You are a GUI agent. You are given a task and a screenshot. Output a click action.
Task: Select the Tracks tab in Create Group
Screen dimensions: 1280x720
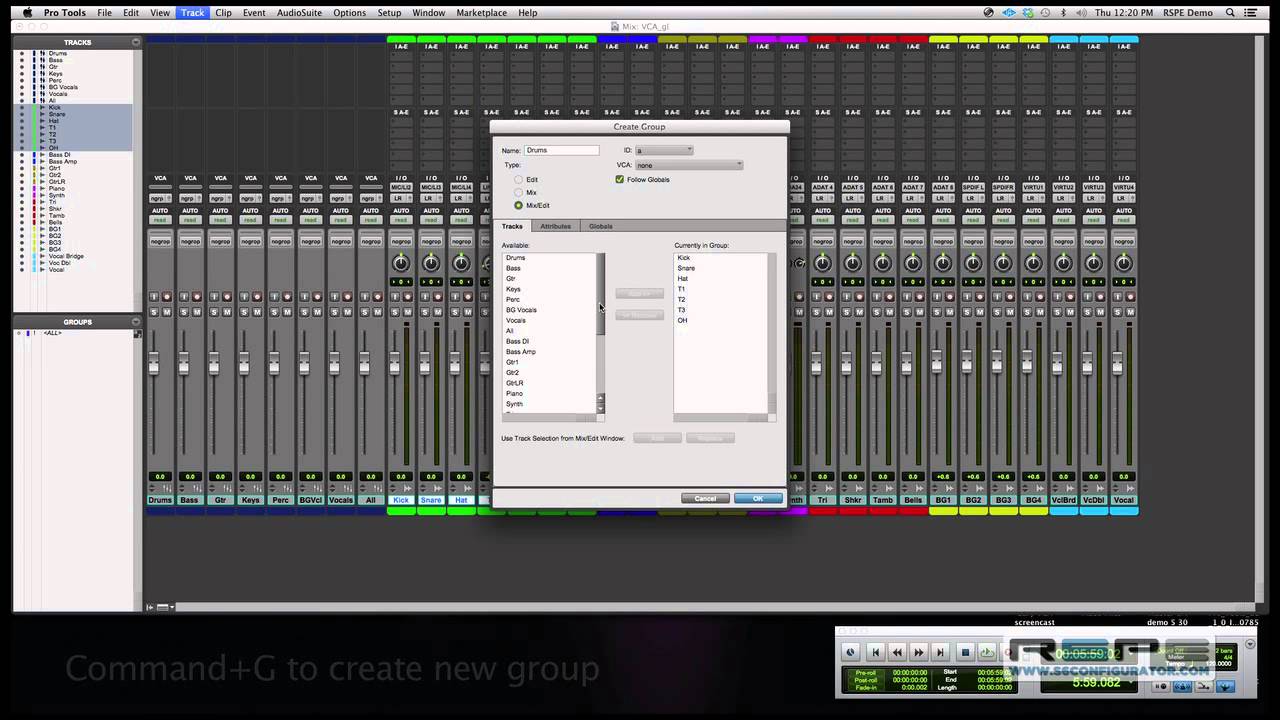point(512,226)
